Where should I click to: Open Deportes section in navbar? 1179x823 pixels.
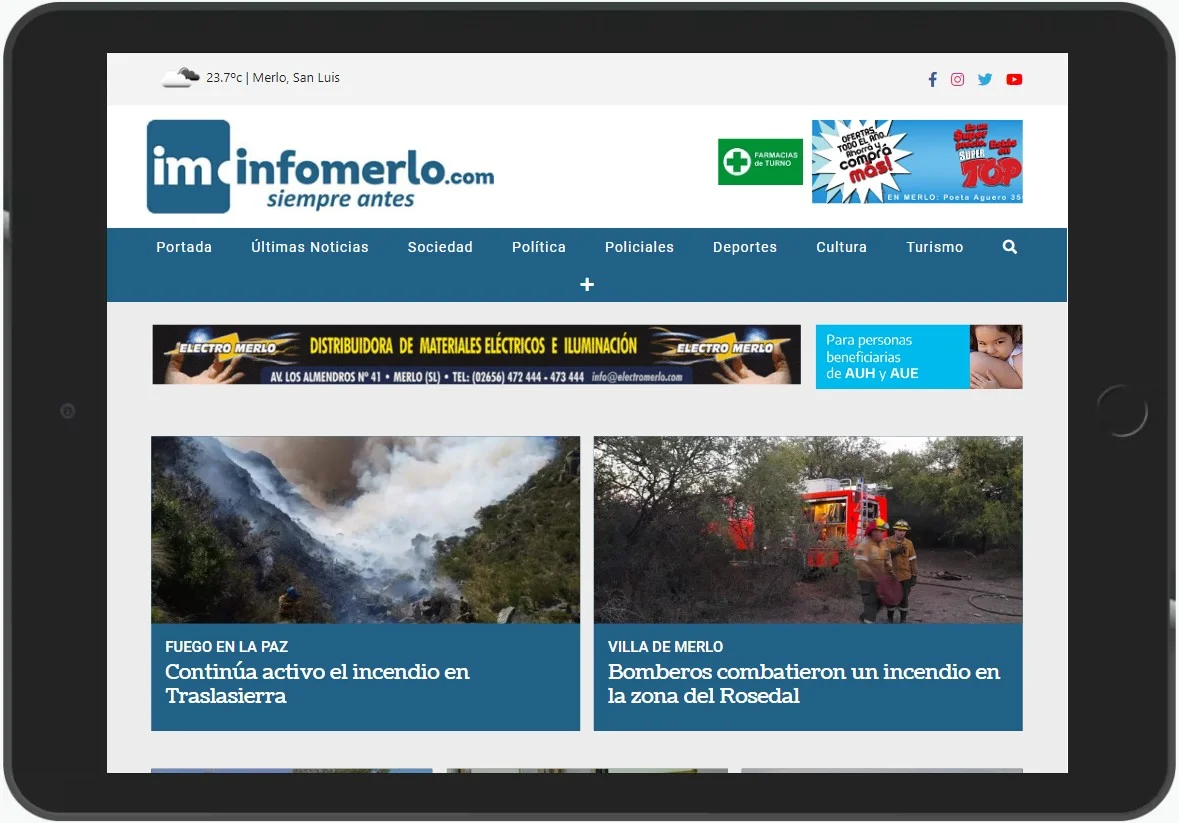coord(745,247)
